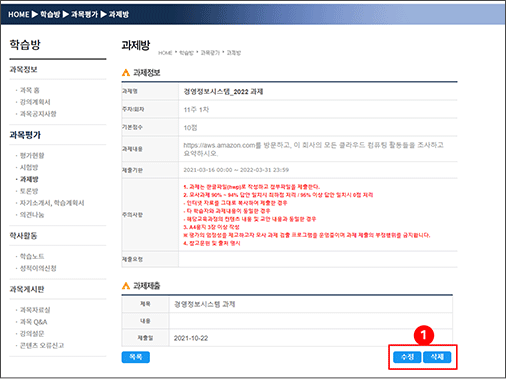The height and width of the screenshot is (379, 506).
Task: Open 시험방 in the sidebar
Action: coord(29,167)
